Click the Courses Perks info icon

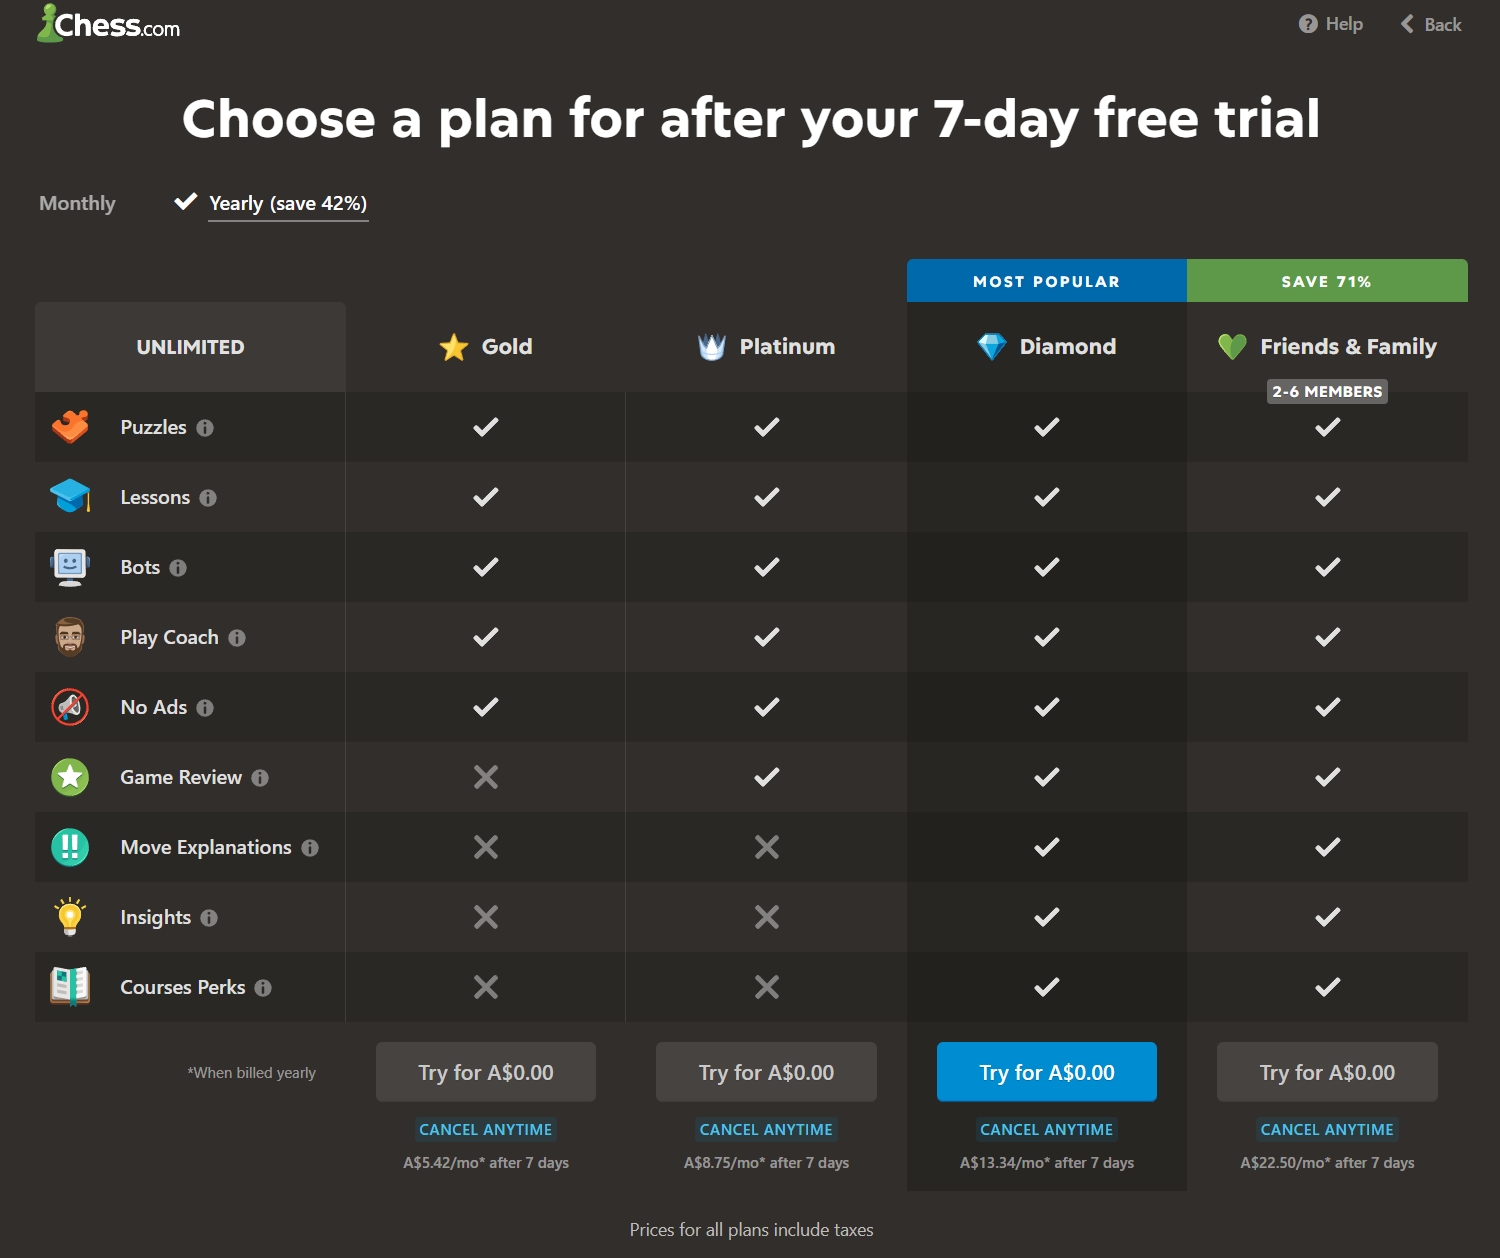pyautogui.click(x=263, y=988)
